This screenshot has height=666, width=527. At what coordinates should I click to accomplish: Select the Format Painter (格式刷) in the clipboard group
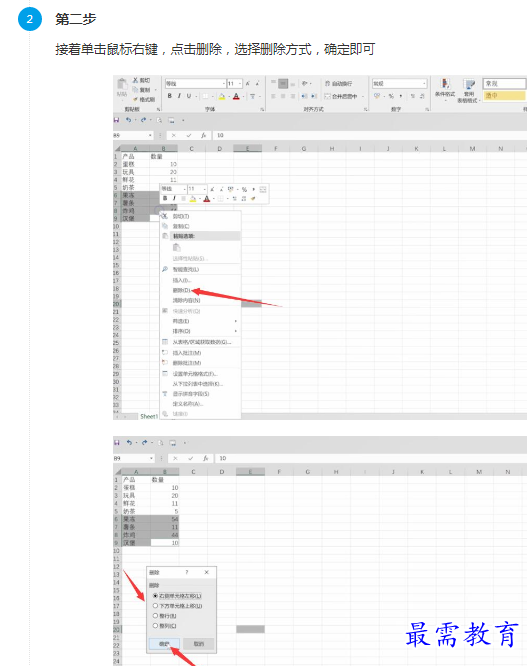pos(144,99)
